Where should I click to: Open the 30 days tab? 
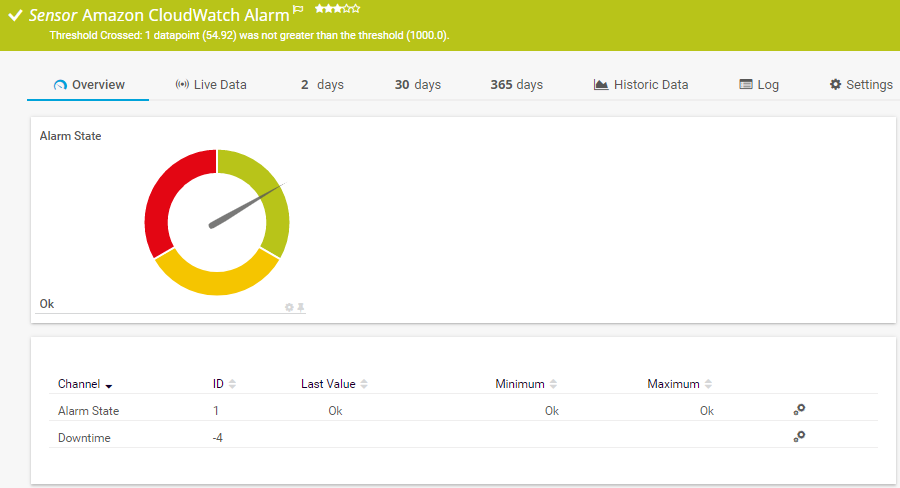[x=417, y=85]
